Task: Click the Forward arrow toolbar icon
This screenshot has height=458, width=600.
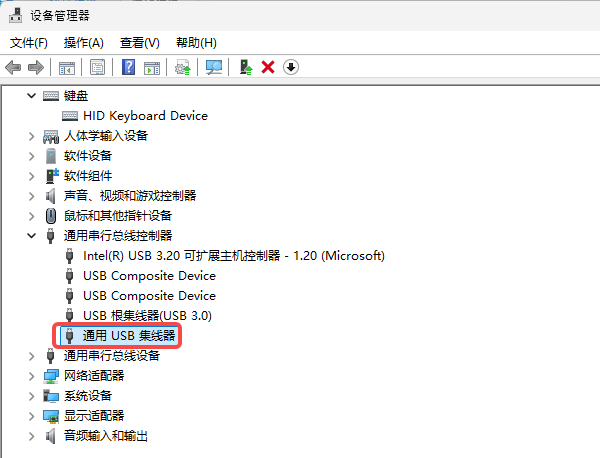Action: click(36, 68)
